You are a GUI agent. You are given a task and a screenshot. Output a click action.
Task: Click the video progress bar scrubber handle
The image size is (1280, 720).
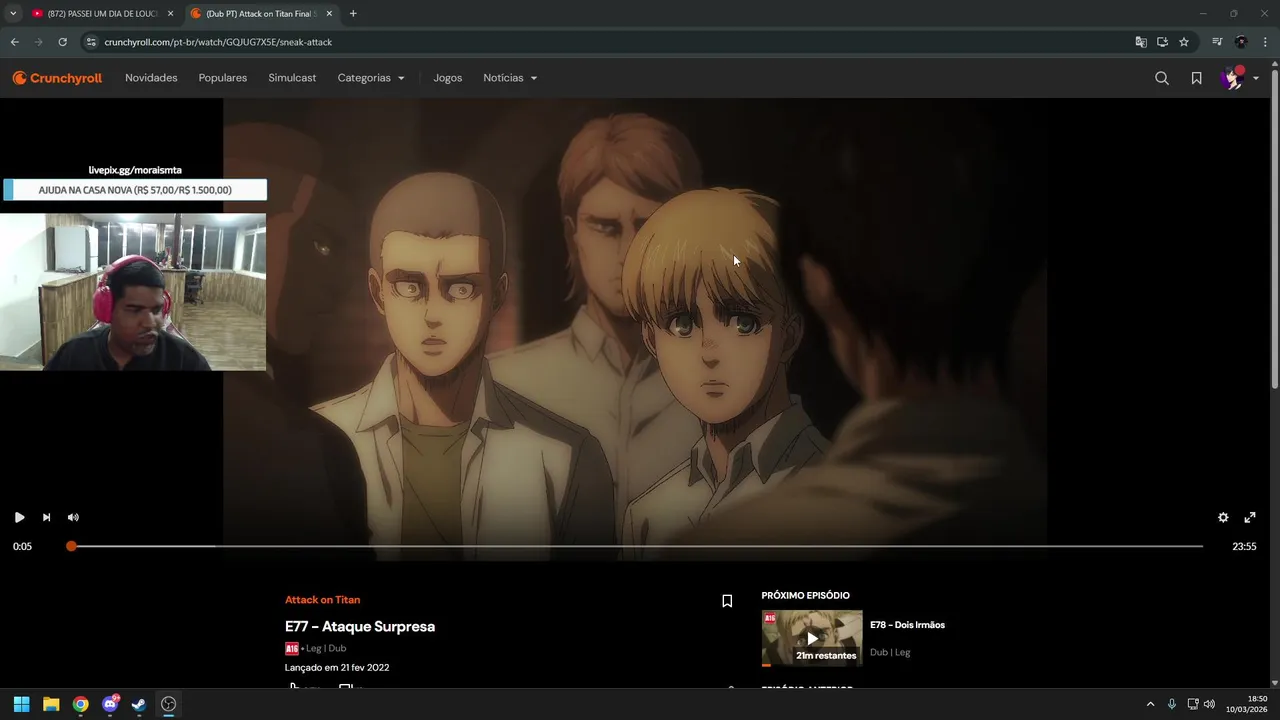pos(71,546)
